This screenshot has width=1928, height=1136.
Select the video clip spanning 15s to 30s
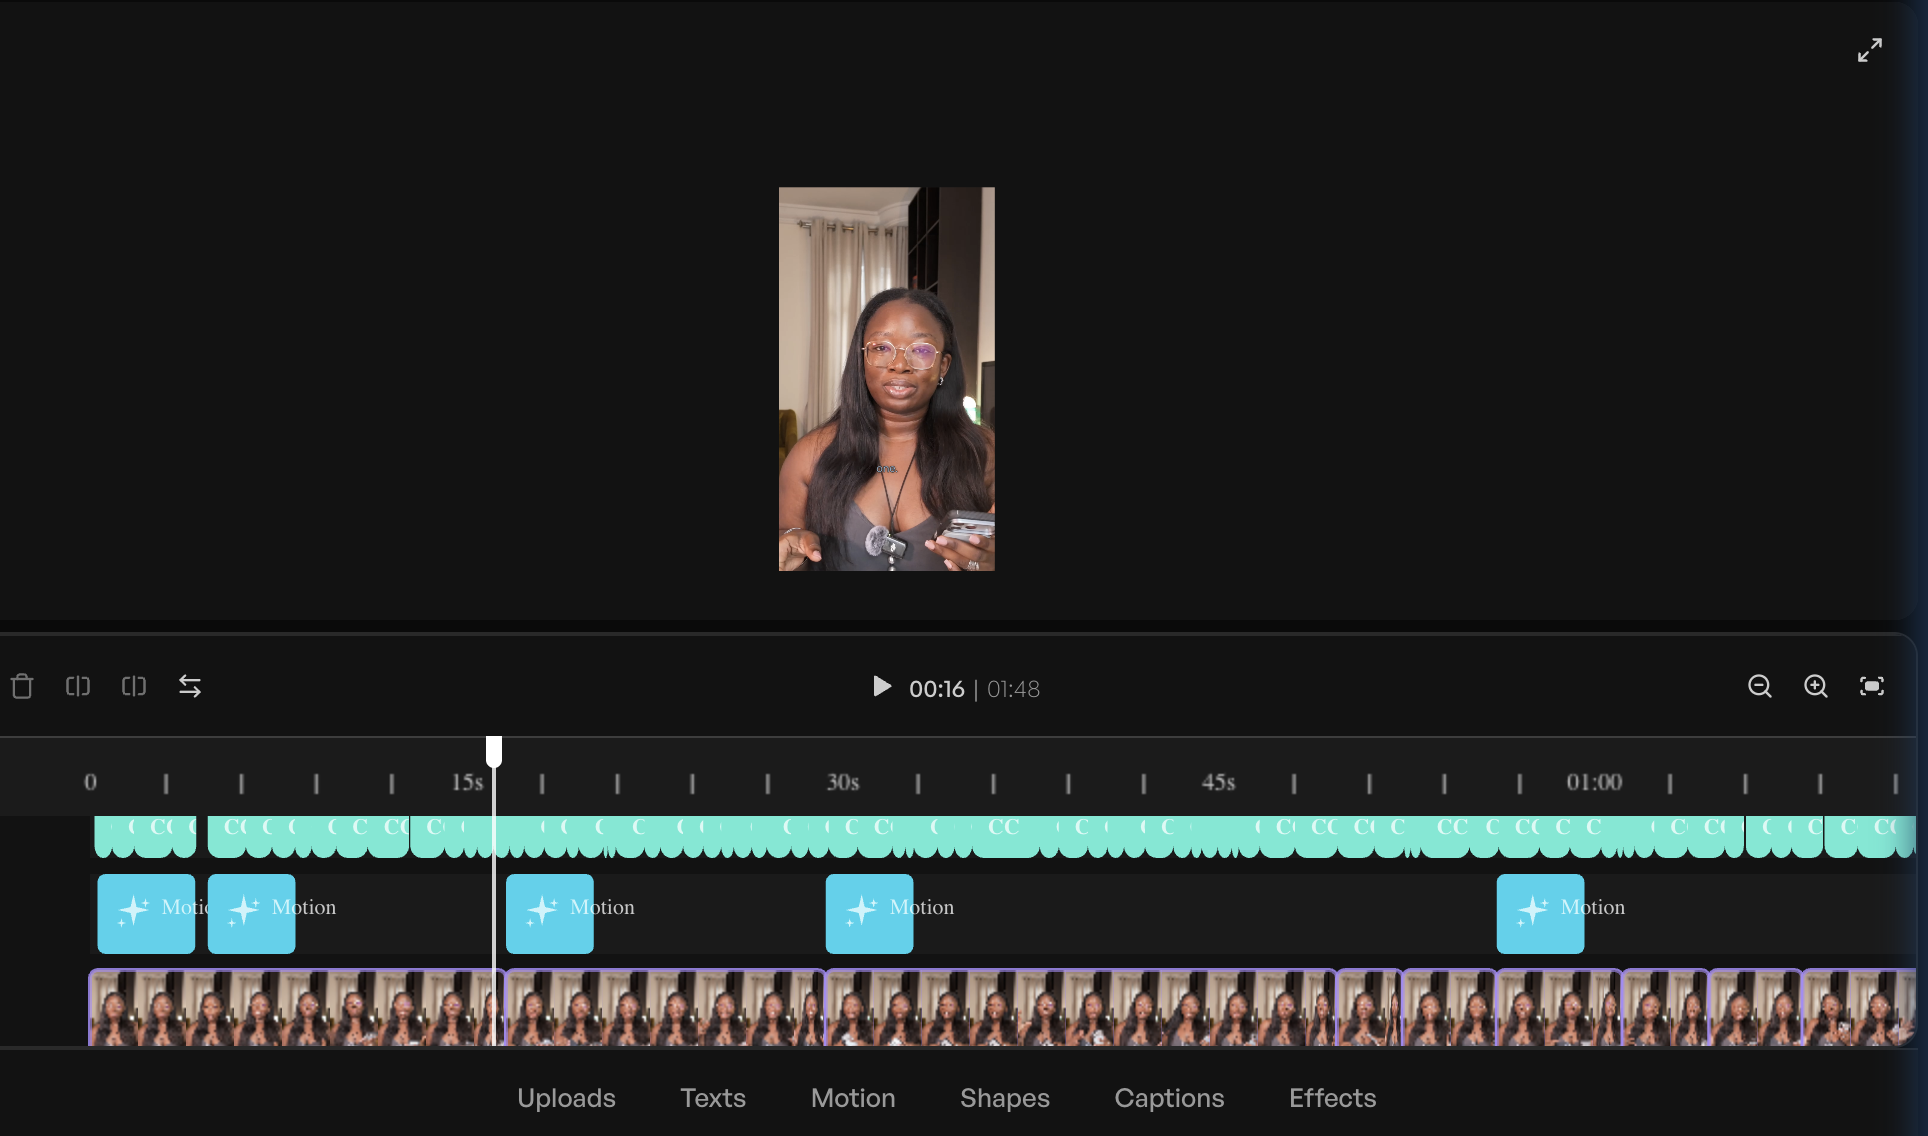coord(665,1008)
